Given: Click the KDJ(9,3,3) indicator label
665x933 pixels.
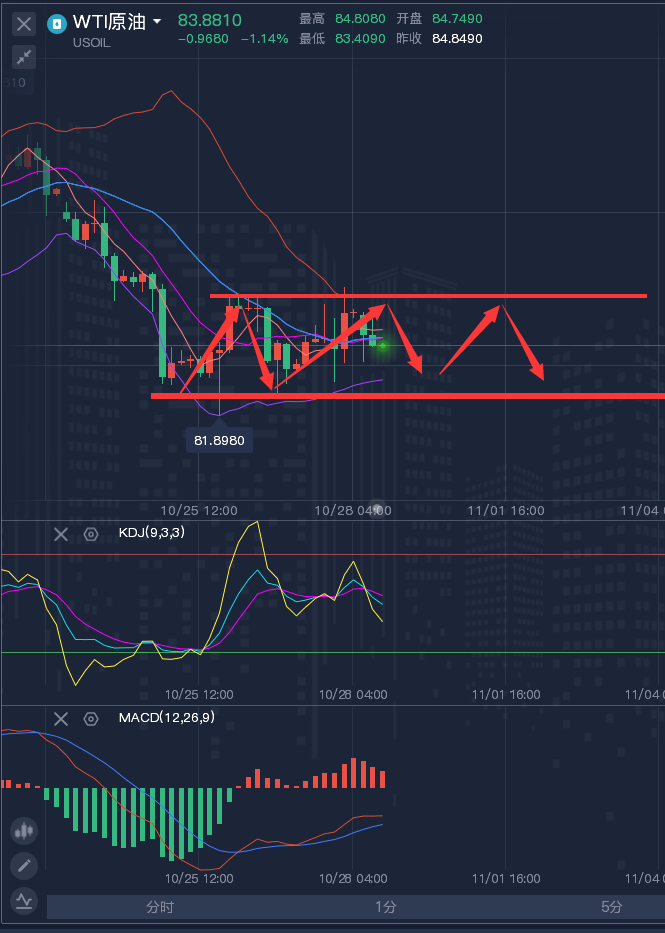Looking at the screenshot, I should tap(151, 533).
